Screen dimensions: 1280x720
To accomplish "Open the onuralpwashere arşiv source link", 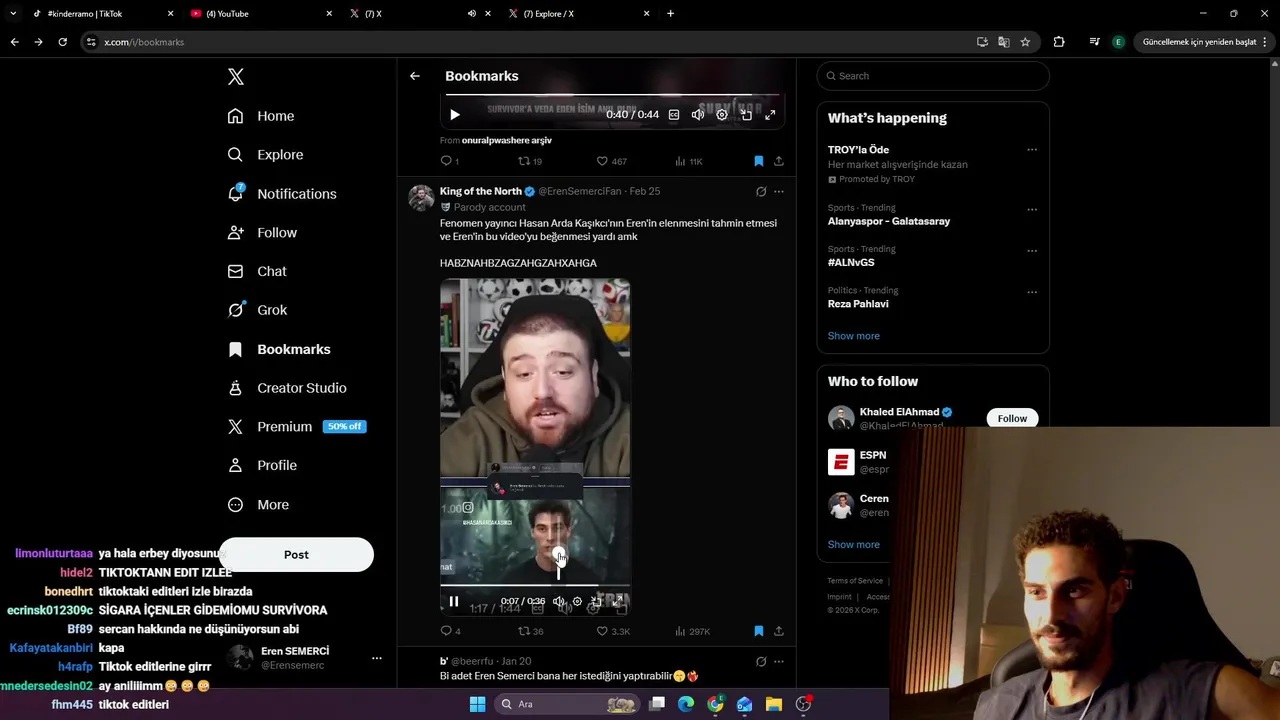I will (506, 141).
